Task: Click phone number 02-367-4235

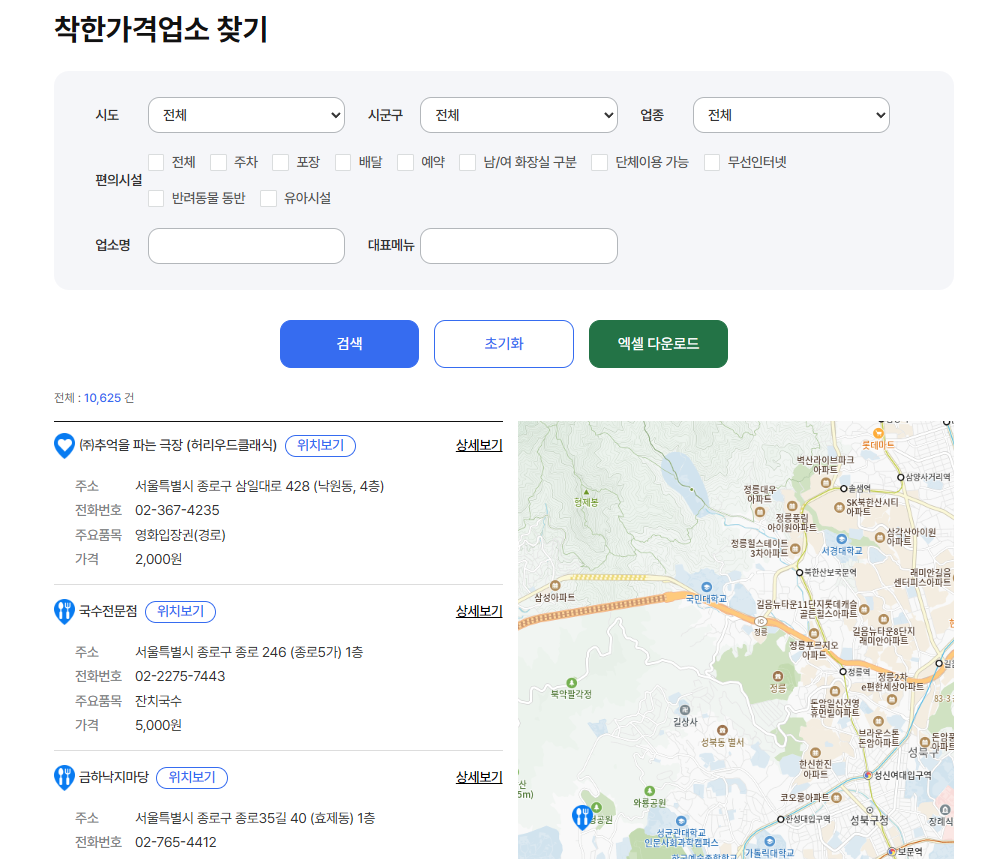Action: [177, 510]
